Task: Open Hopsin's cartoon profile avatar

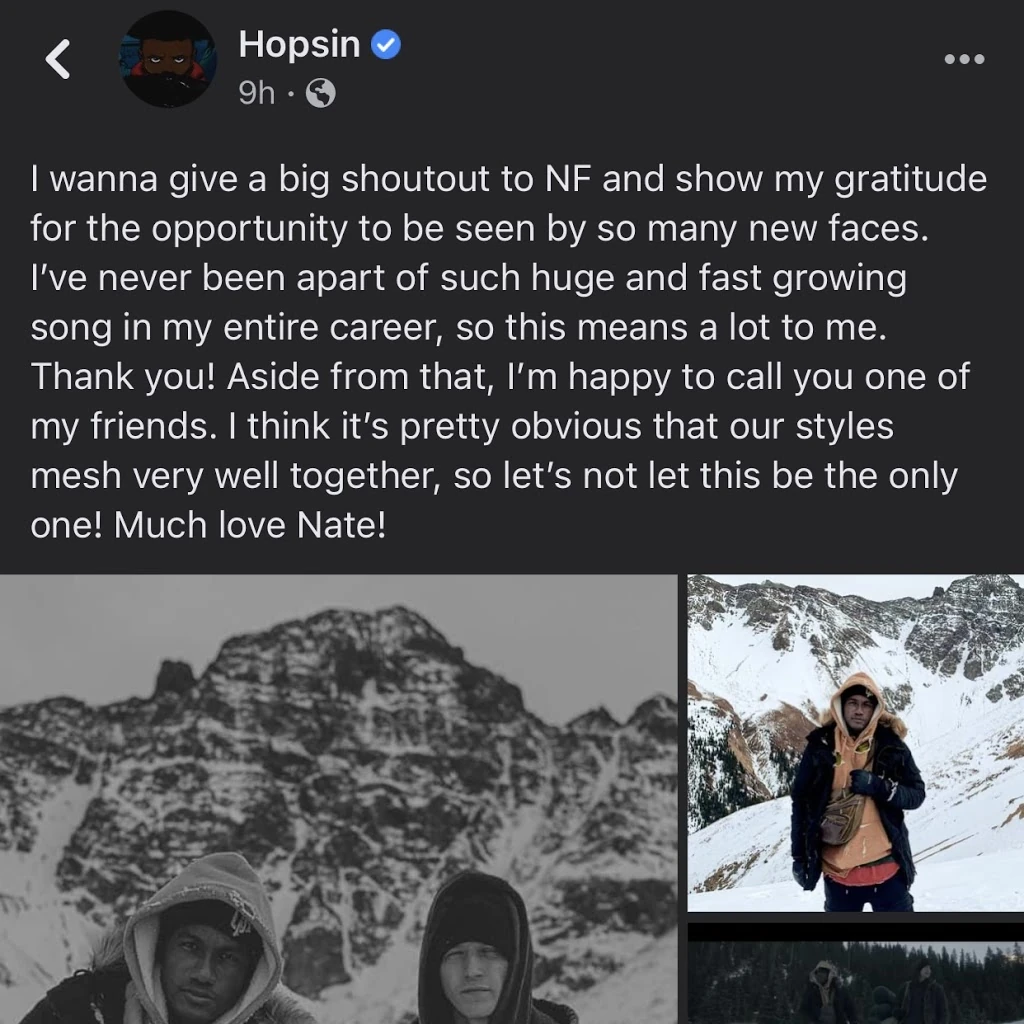Action: click(x=168, y=60)
